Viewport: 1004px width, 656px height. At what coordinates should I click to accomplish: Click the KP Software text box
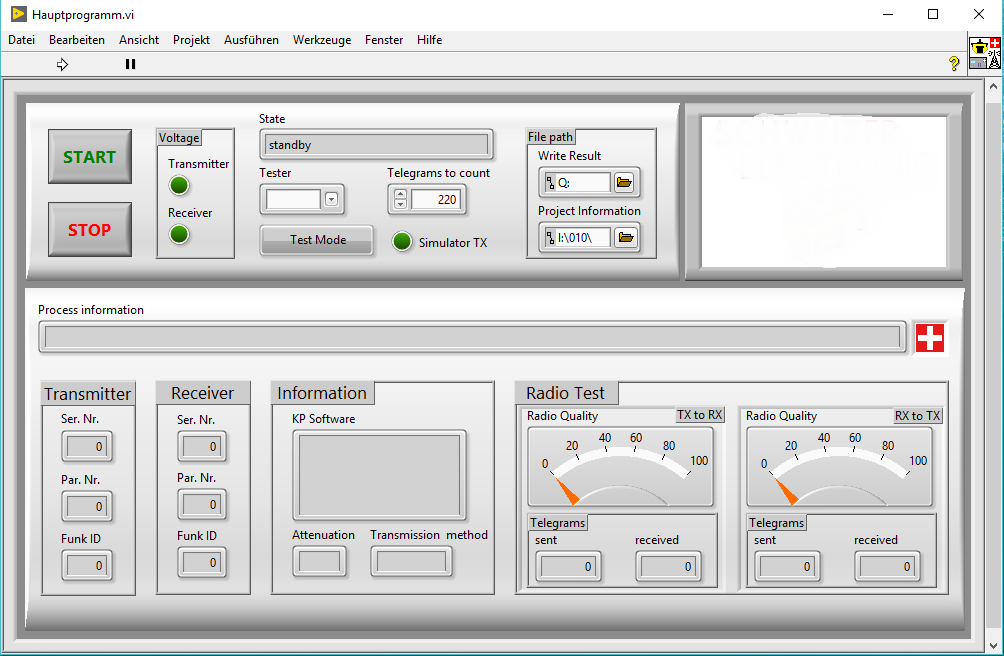[379, 475]
